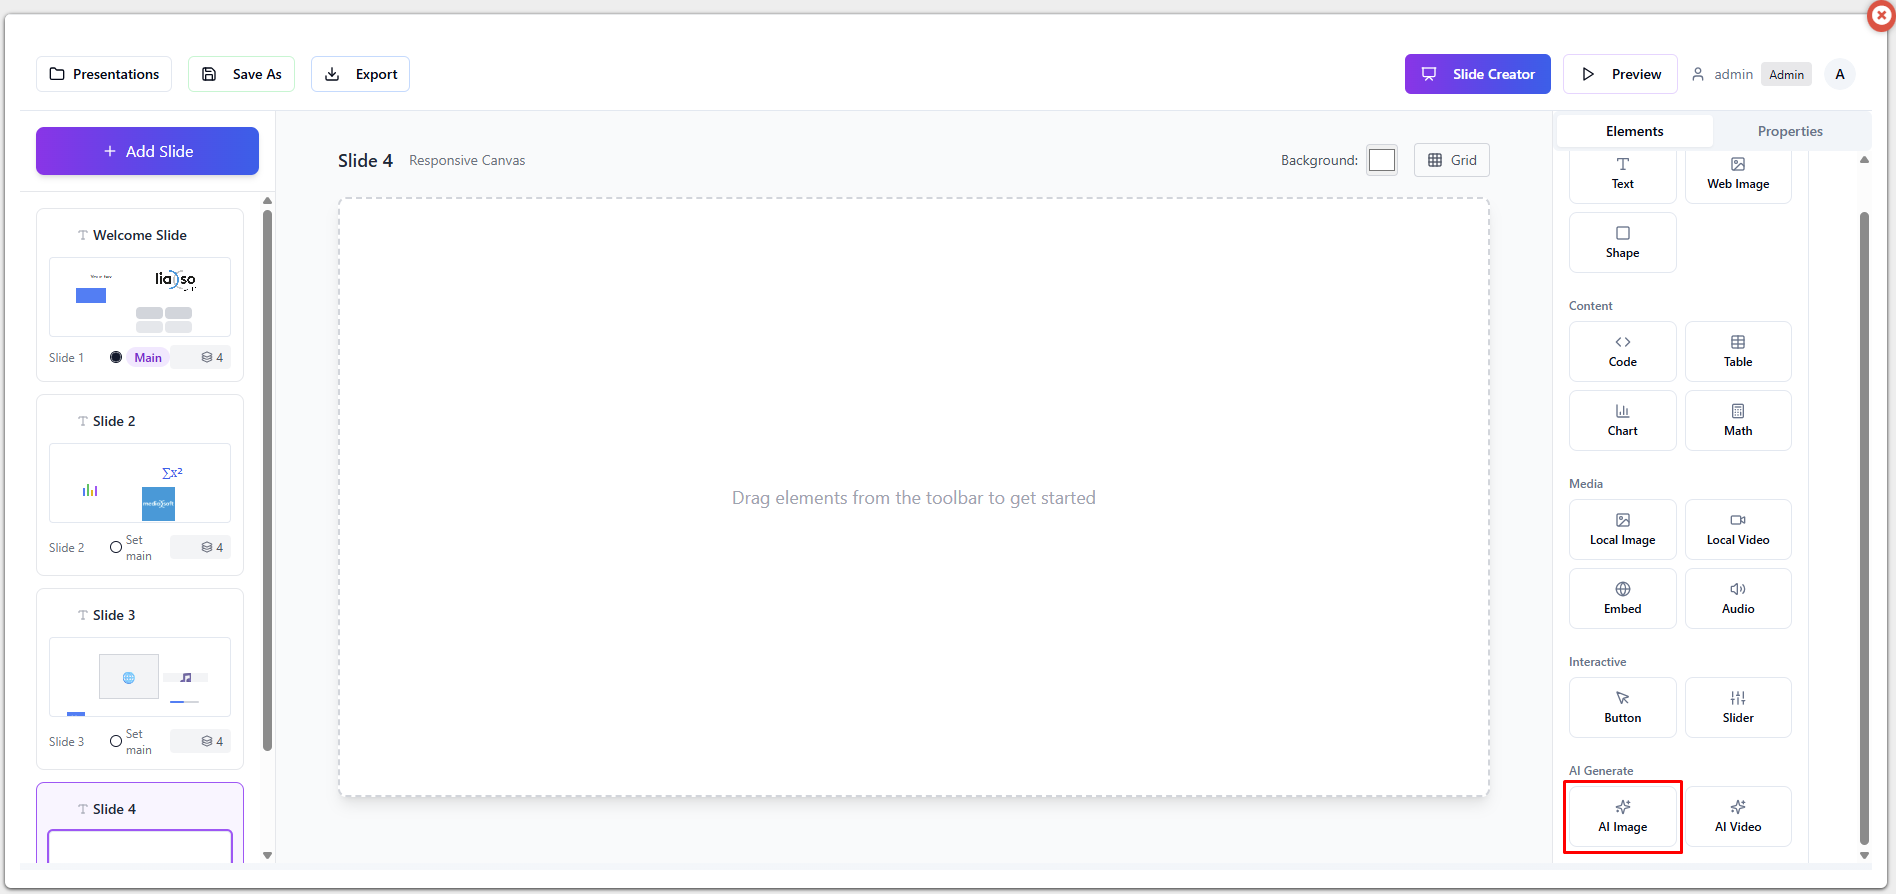Screen dimensions: 1896x894
Task: Click the AI Video generator
Action: 1737,816
